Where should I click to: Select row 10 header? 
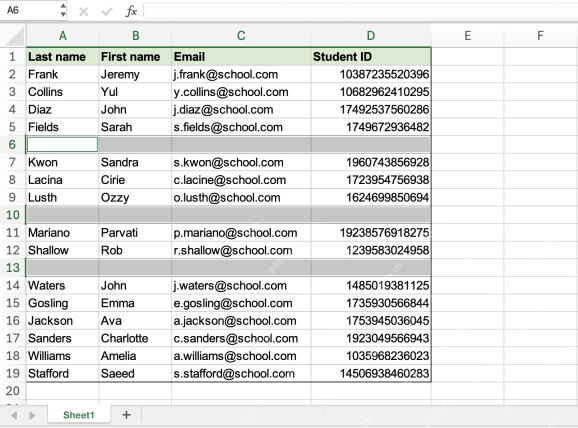tap(13, 215)
